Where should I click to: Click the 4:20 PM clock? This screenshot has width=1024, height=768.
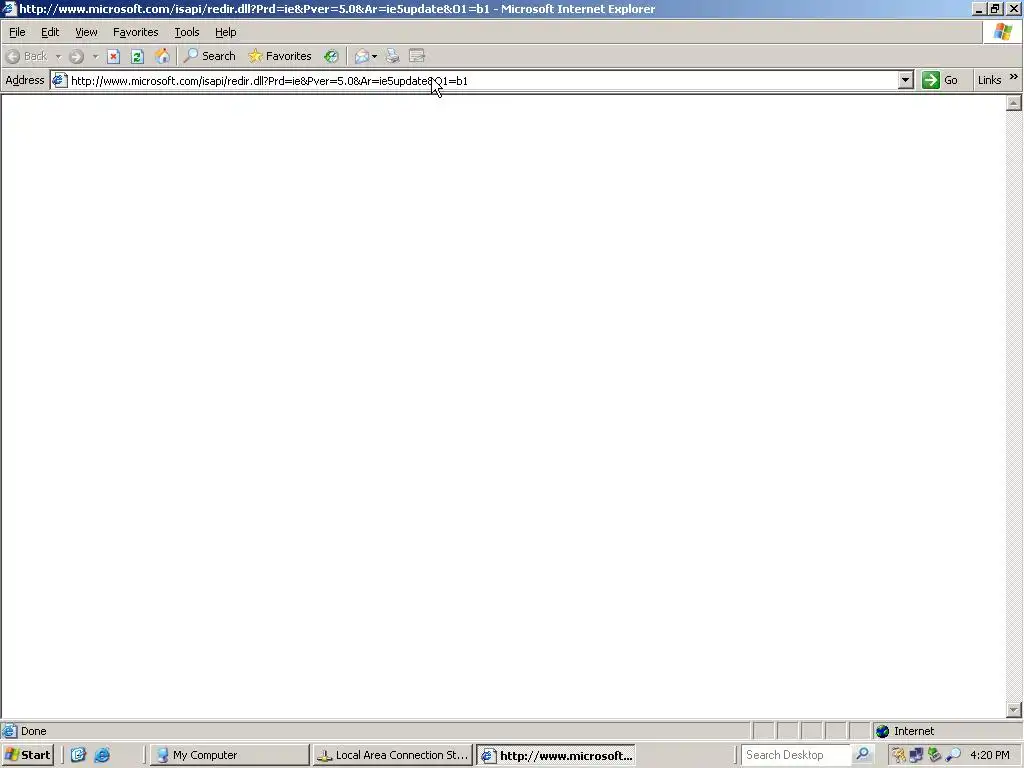click(x=989, y=755)
